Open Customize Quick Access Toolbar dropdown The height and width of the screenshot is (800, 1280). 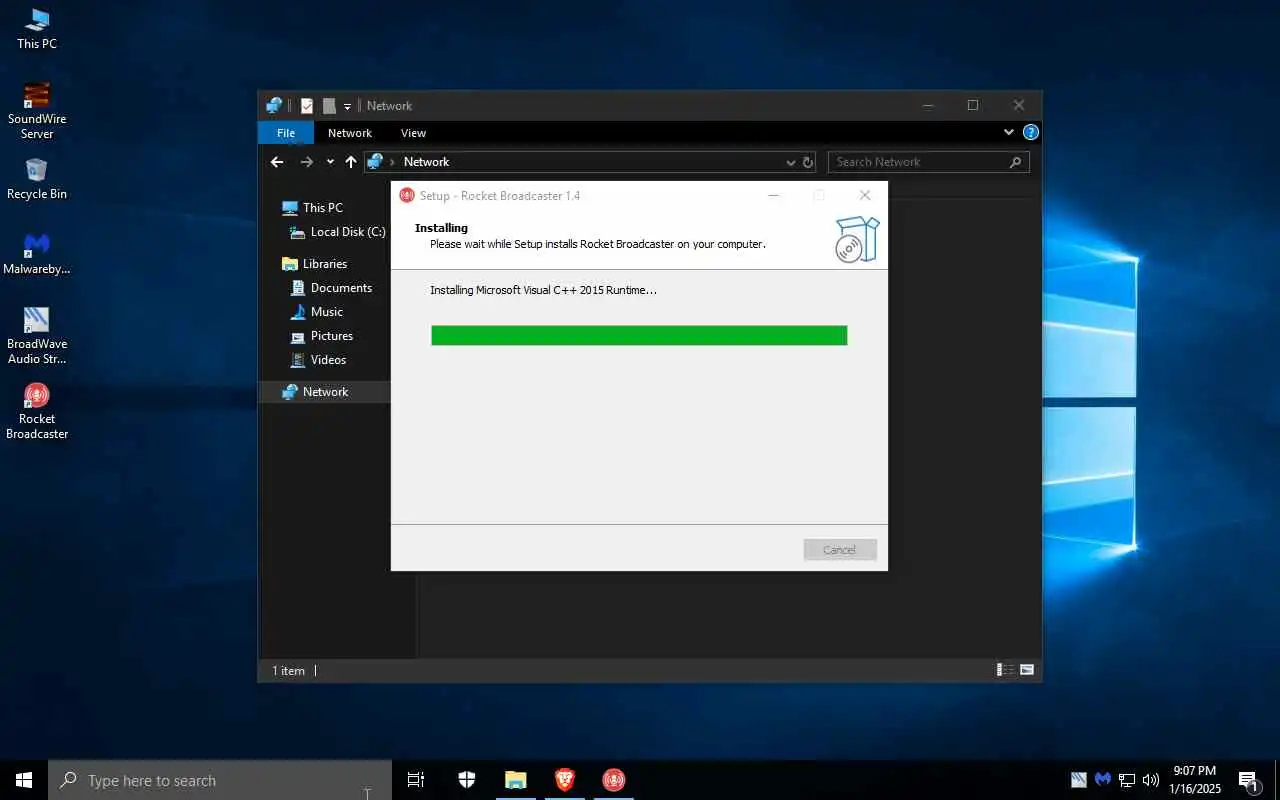coord(348,106)
